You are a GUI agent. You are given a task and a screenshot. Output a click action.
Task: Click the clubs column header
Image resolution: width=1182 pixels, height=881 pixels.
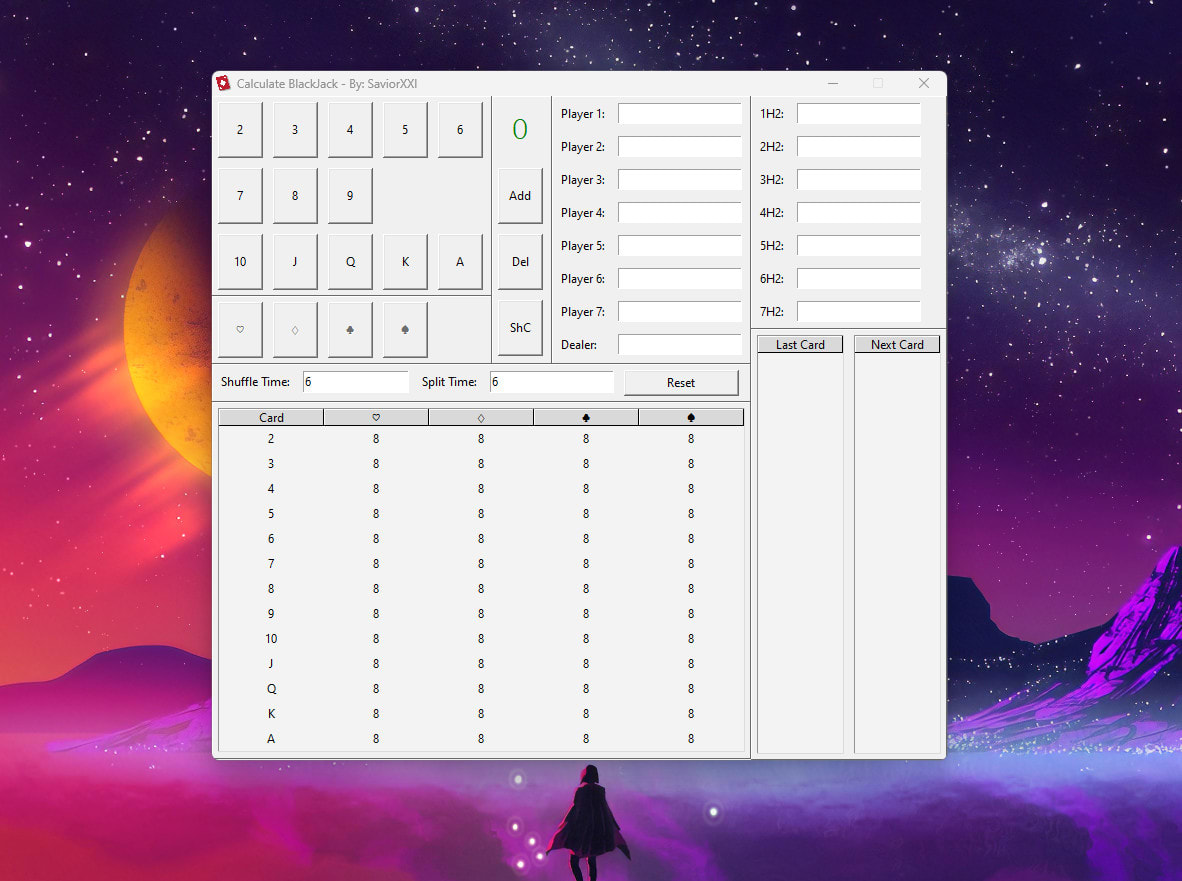[x=586, y=418]
